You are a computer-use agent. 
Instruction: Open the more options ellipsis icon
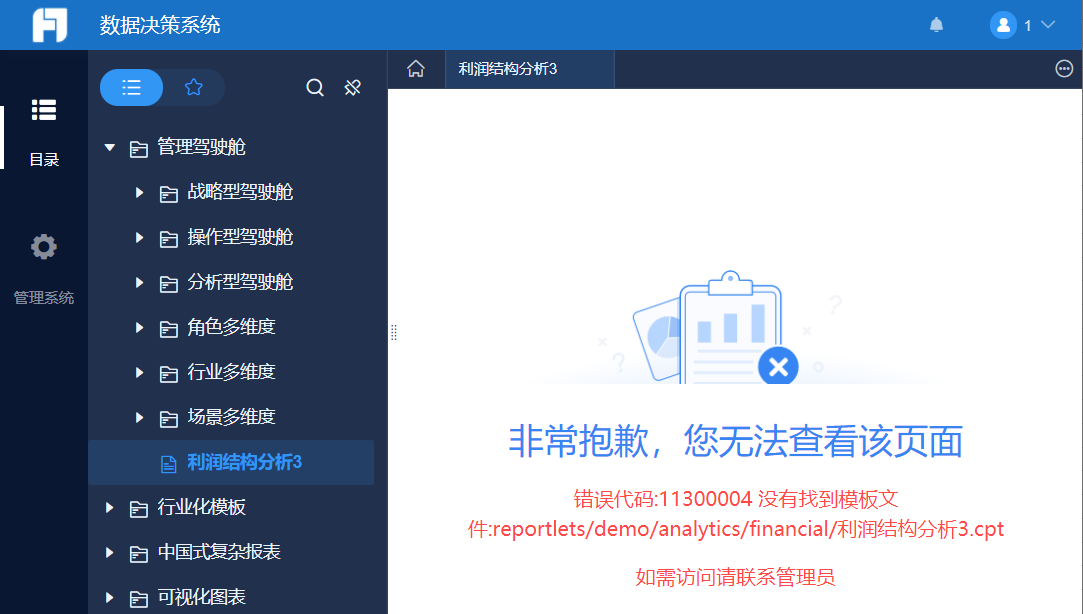(1064, 69)
